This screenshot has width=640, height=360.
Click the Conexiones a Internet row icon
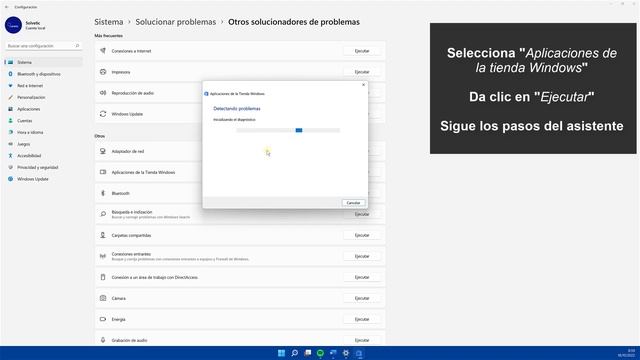[103, 51]
